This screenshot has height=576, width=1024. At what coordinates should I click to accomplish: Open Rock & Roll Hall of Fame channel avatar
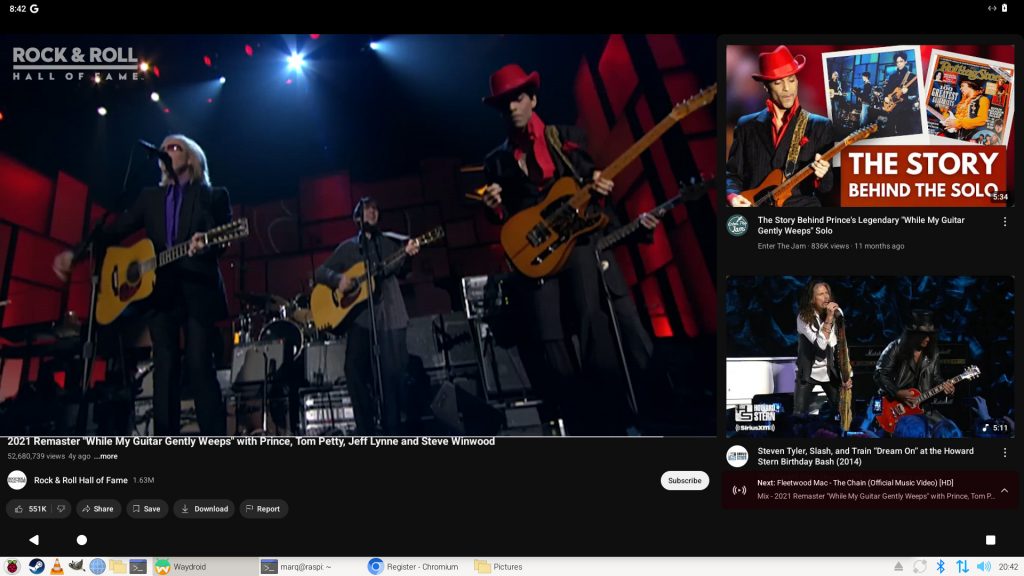tap(17, 480)
